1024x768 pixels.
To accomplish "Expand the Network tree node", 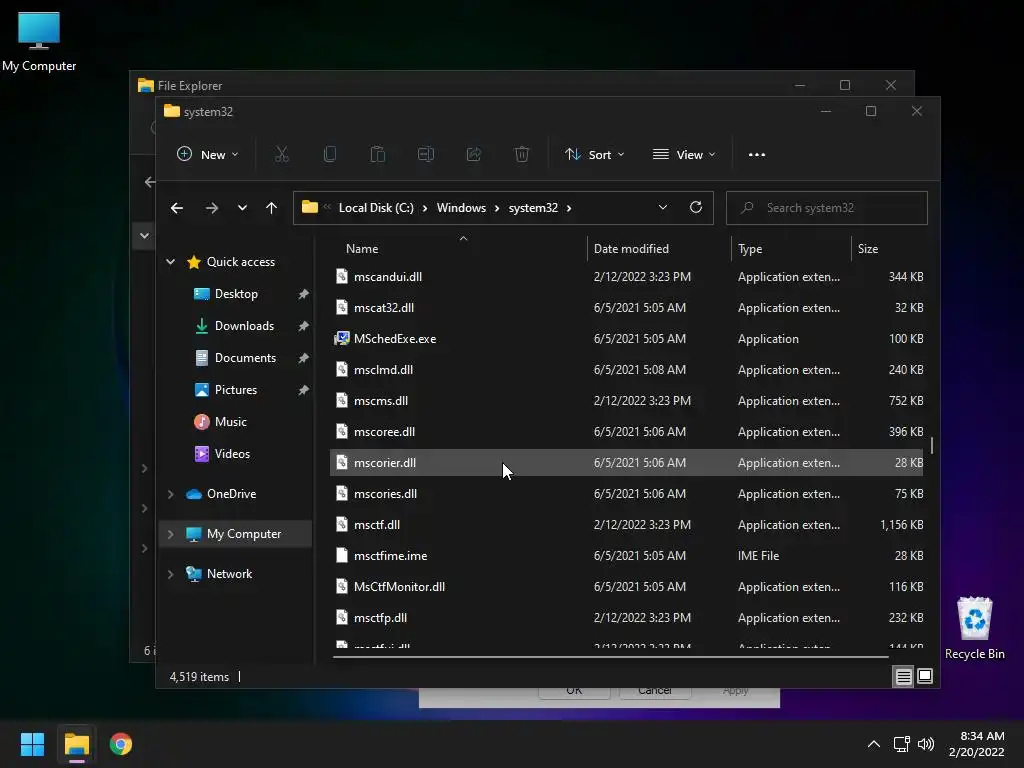I will (x=170, y=574).
